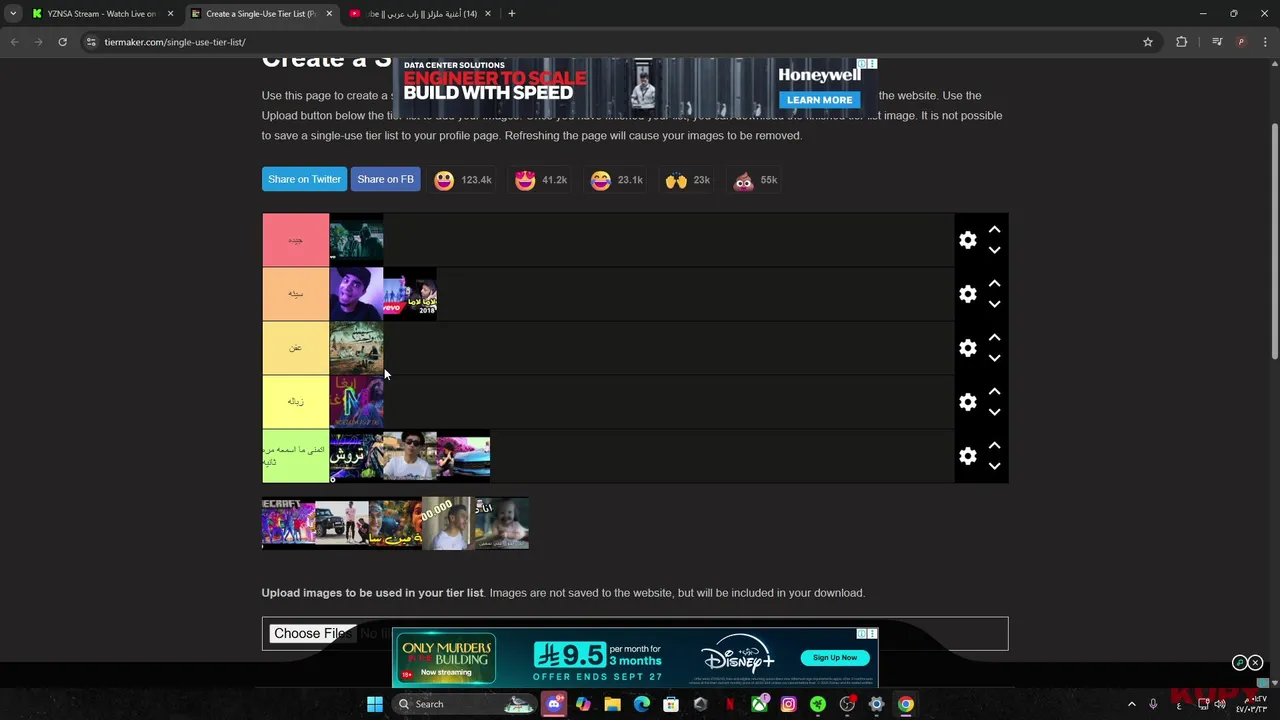Open Instagram from the taskbar
This screenshot has height=720, width=1280.
[788, 704]
